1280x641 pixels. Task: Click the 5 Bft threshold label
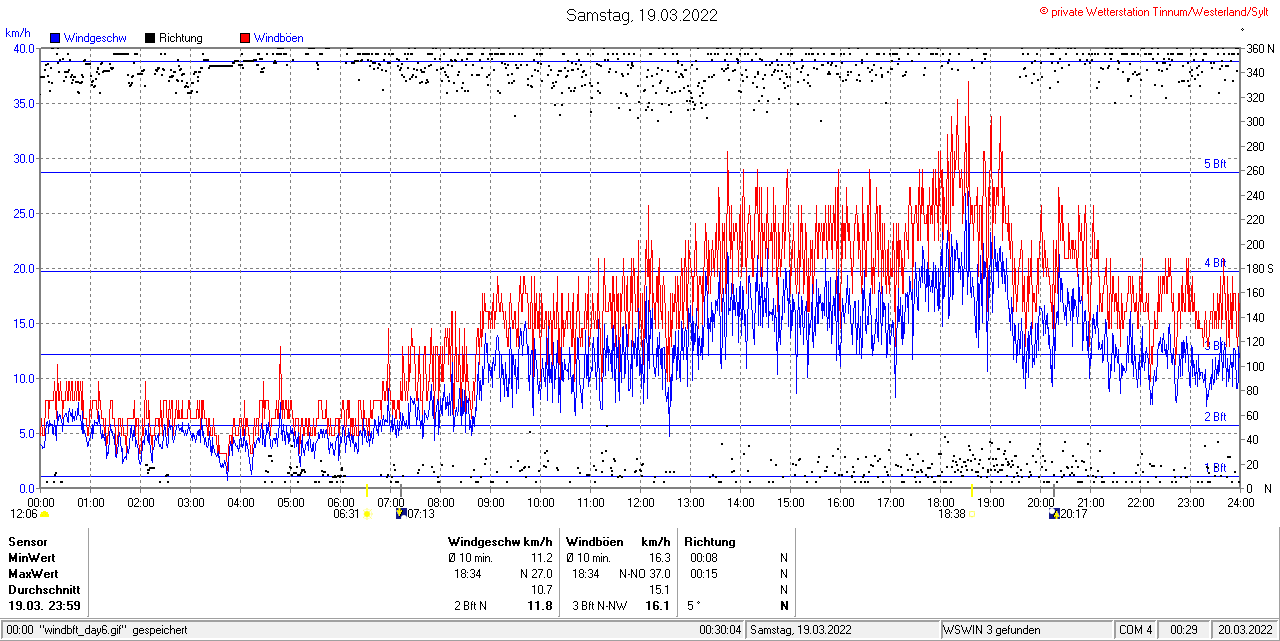click(1214, 164)
